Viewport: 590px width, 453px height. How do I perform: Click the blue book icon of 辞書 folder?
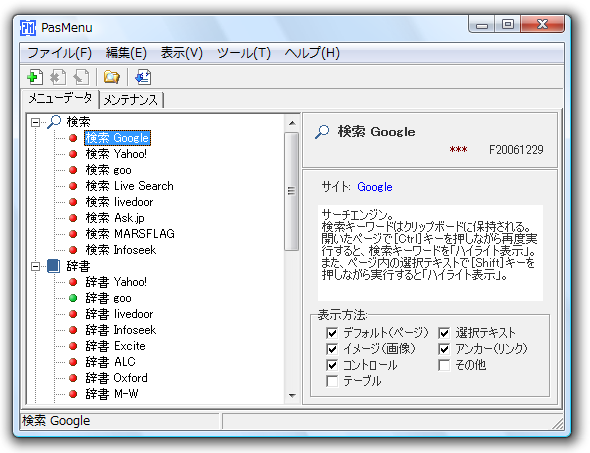point(53,266)
